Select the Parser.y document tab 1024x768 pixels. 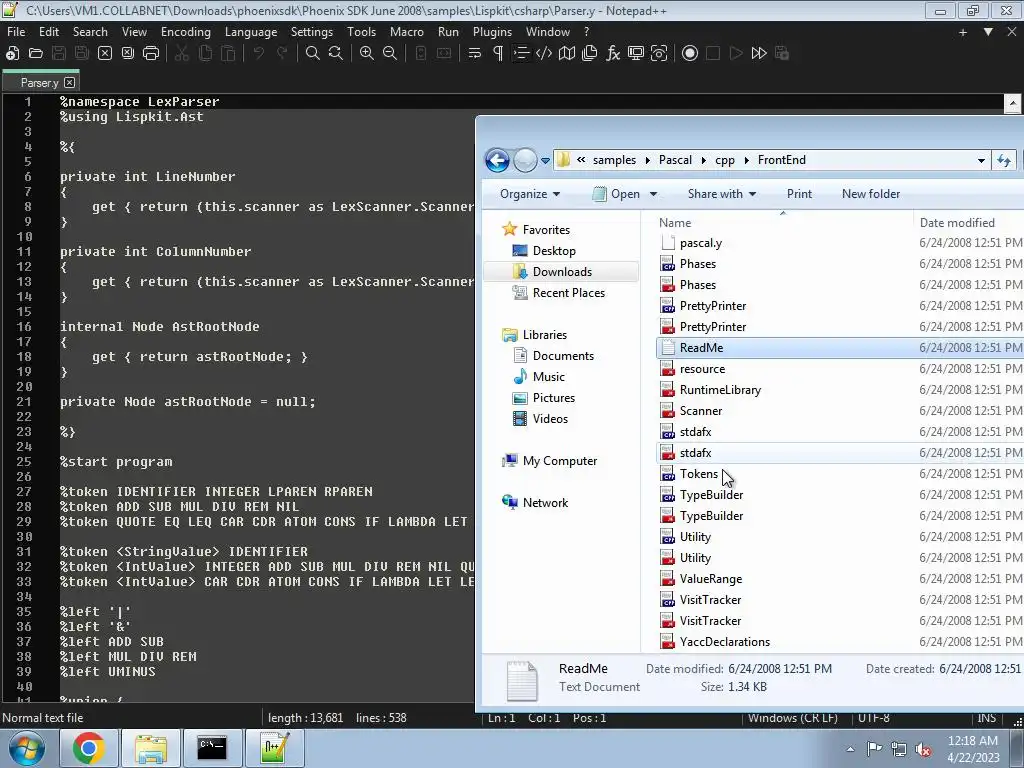39,82
